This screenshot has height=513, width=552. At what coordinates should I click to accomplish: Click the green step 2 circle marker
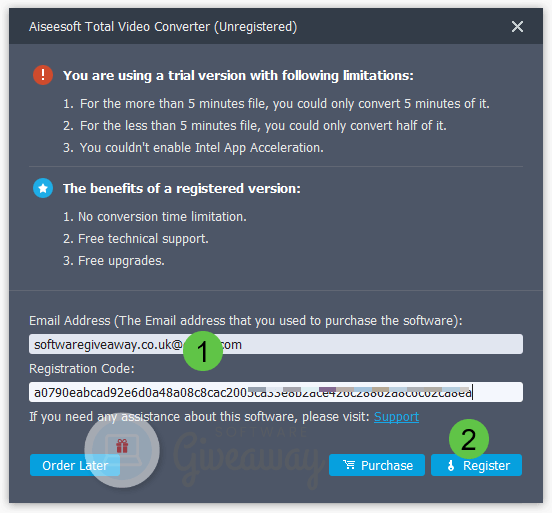(x=469, y=439)
